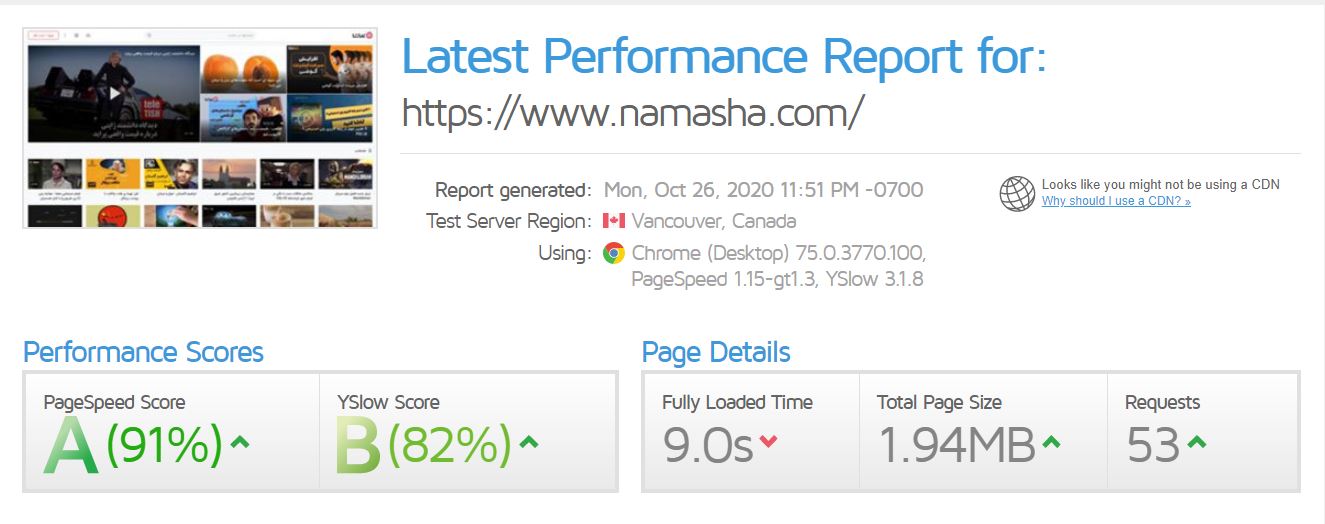Screen dimensions: 1325x524
Task: Click the globe CDN icon
Action: (x=1017, y=193)
